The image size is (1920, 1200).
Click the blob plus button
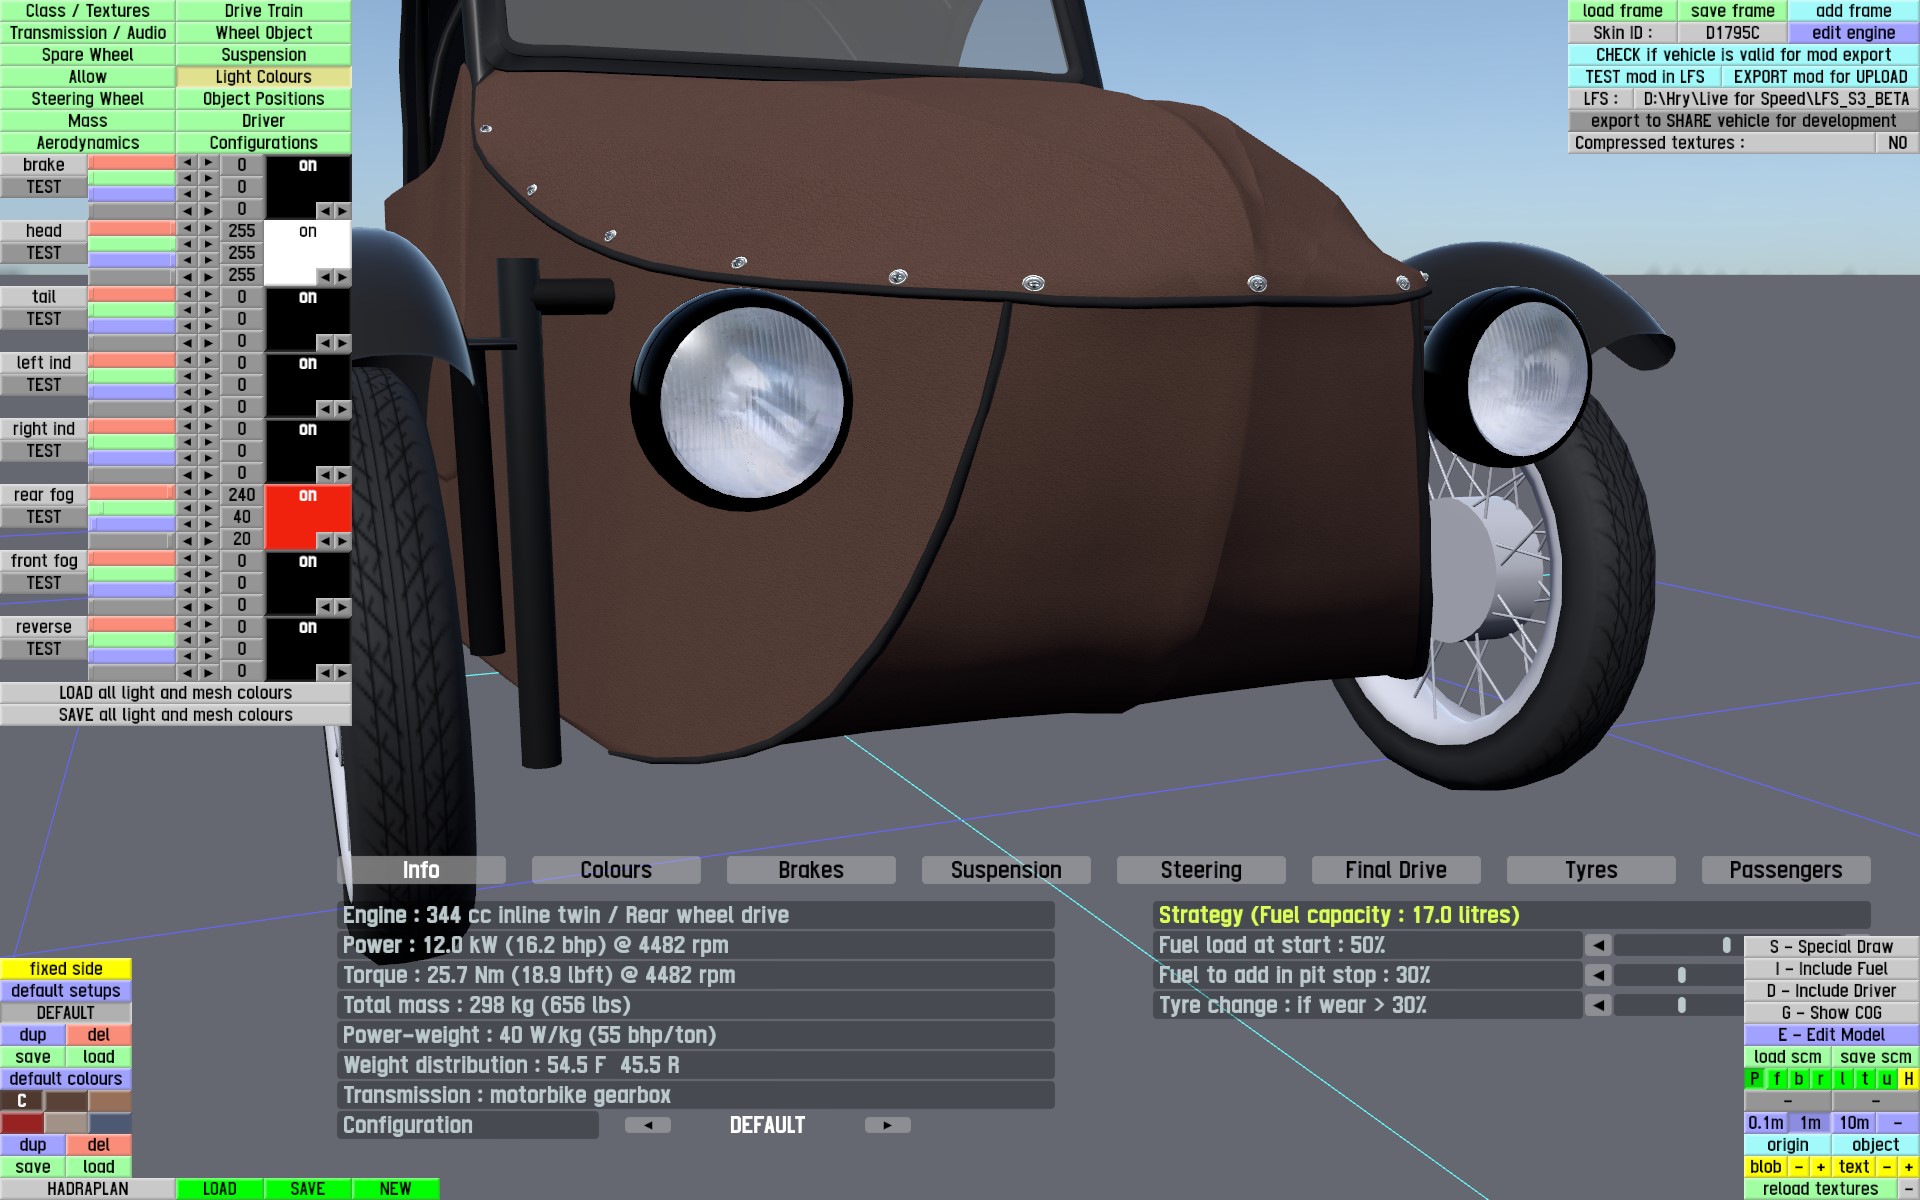click(1820, 1167)
